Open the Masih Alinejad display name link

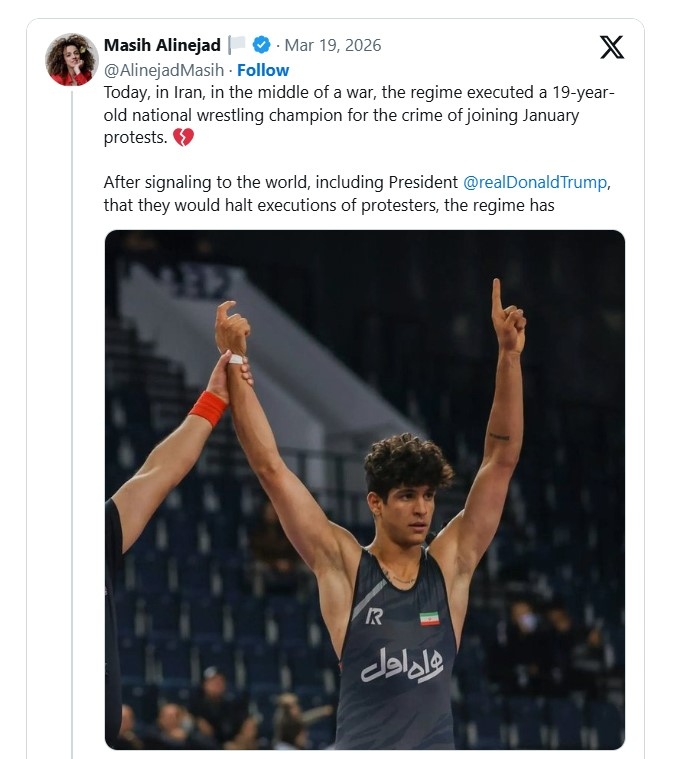162,45
